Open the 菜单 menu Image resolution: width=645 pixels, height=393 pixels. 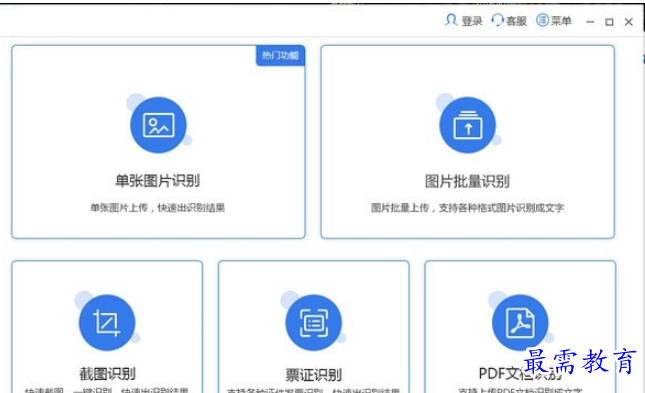561,21
